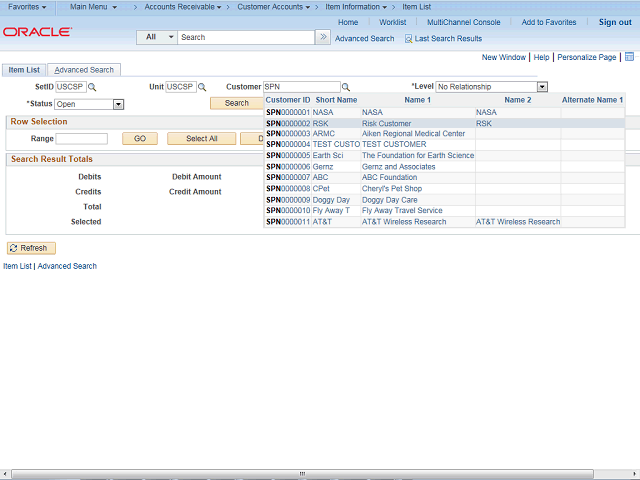This screenshot has width=640, height=480.
Task: Expand the Item Information breadcrumb menu
Action: point(356,7)
